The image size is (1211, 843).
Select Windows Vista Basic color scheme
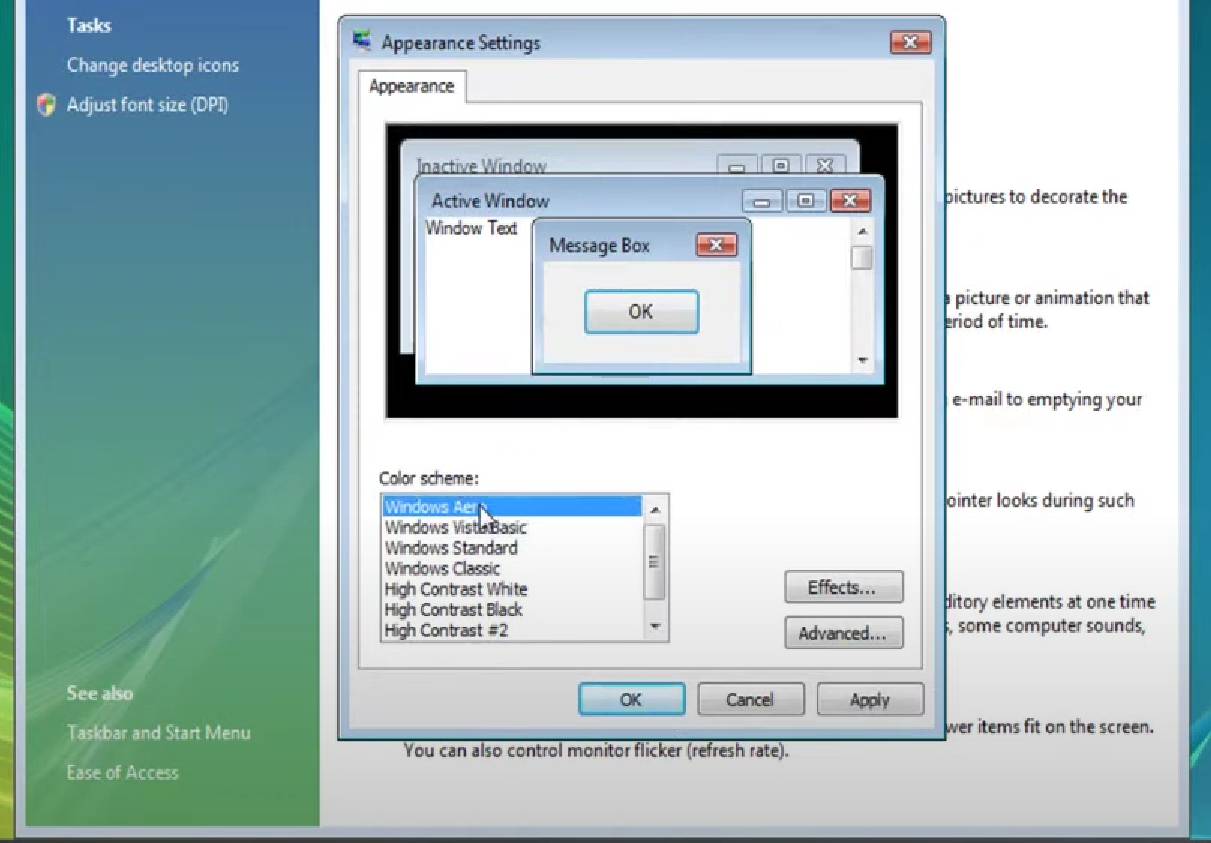coord(512,528)
